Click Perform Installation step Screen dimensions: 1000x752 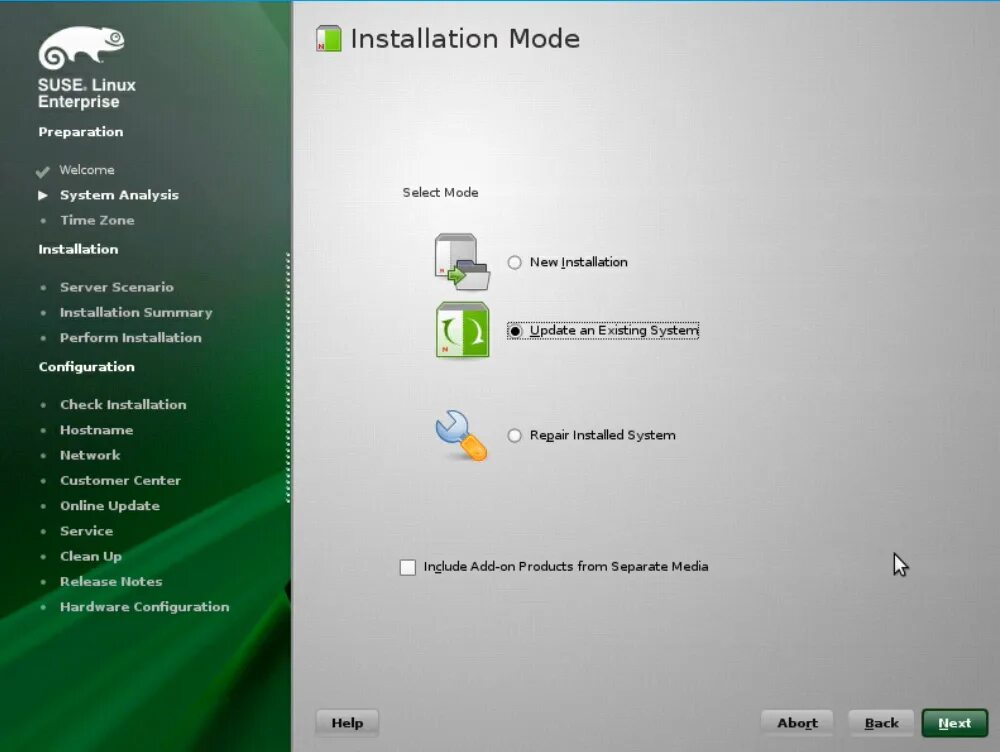point(131,337)
